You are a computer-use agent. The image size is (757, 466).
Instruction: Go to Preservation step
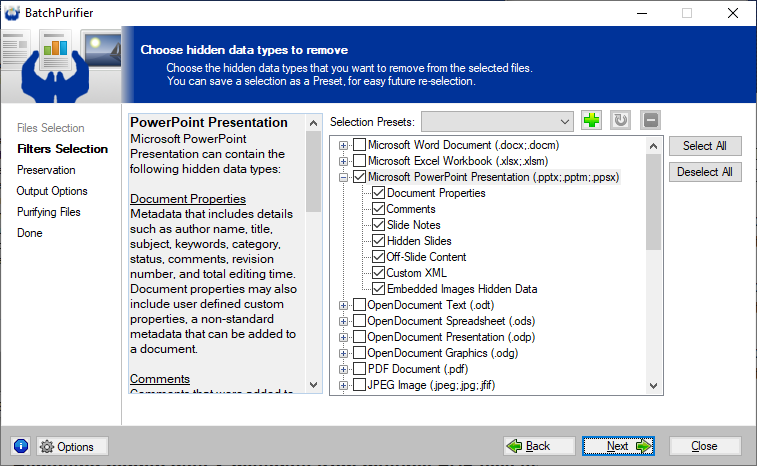point(46,170)
